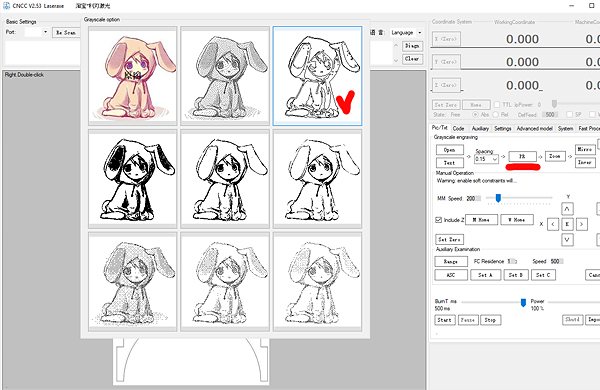Viewport: 600px width, 390px height.
Task: Click the Diagn button
Action: coord(412,46)
